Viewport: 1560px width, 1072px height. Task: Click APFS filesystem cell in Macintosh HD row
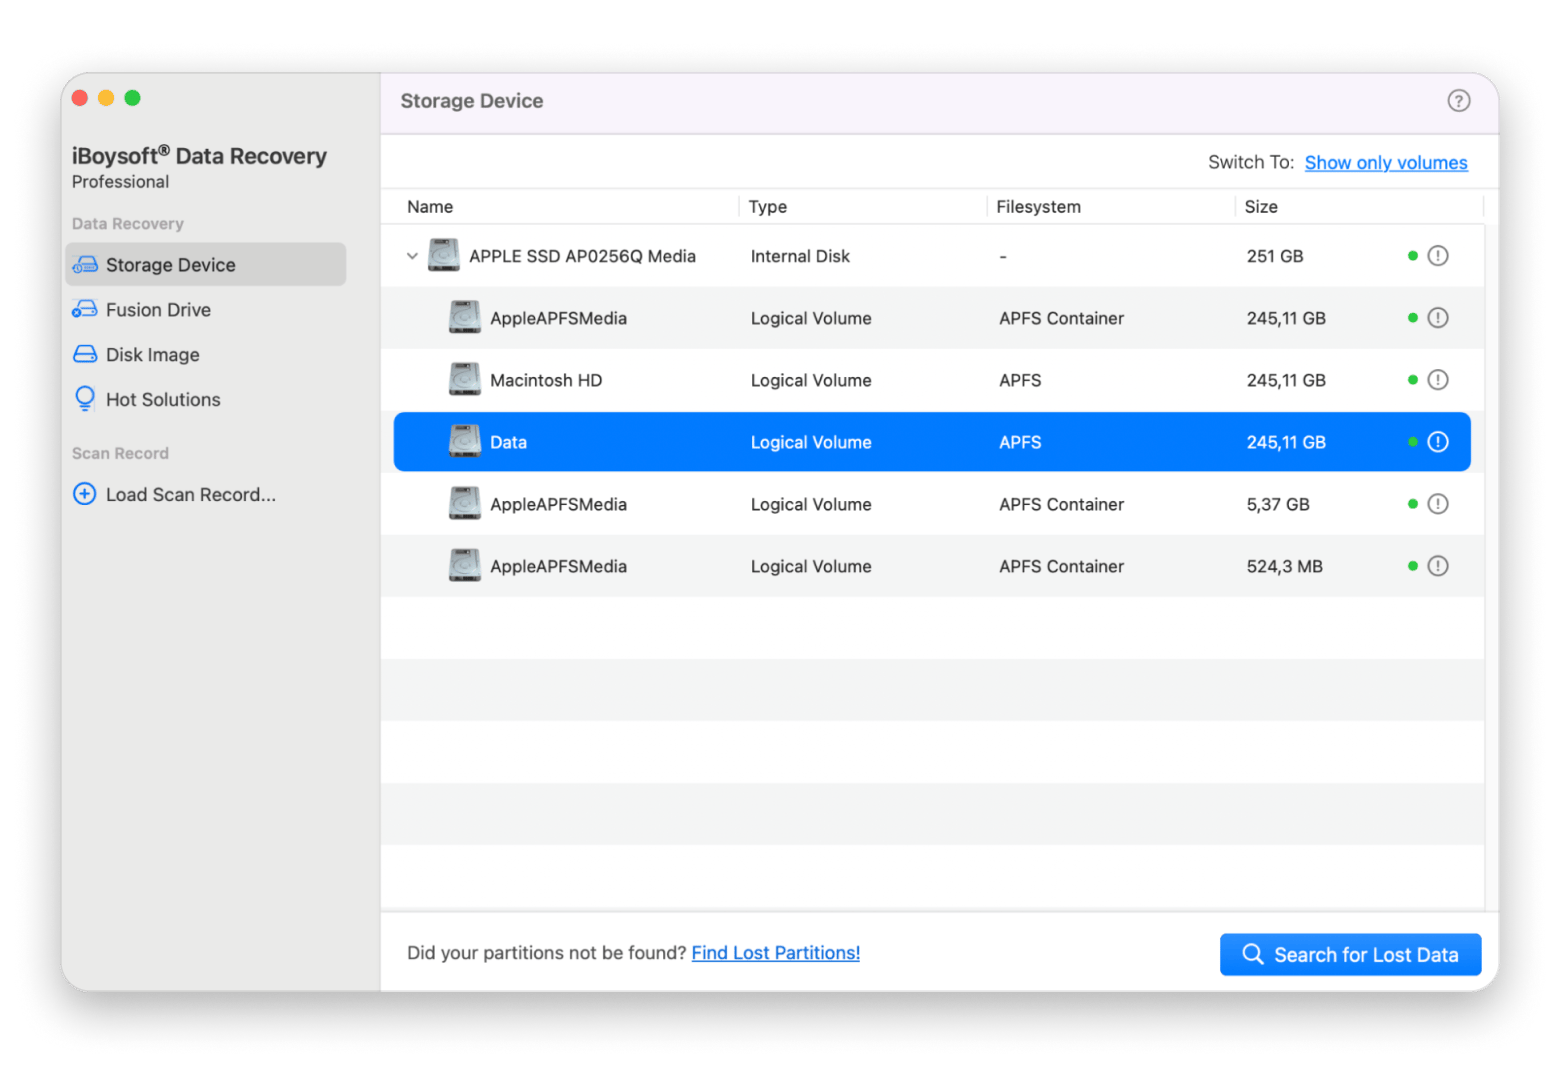1020,380
